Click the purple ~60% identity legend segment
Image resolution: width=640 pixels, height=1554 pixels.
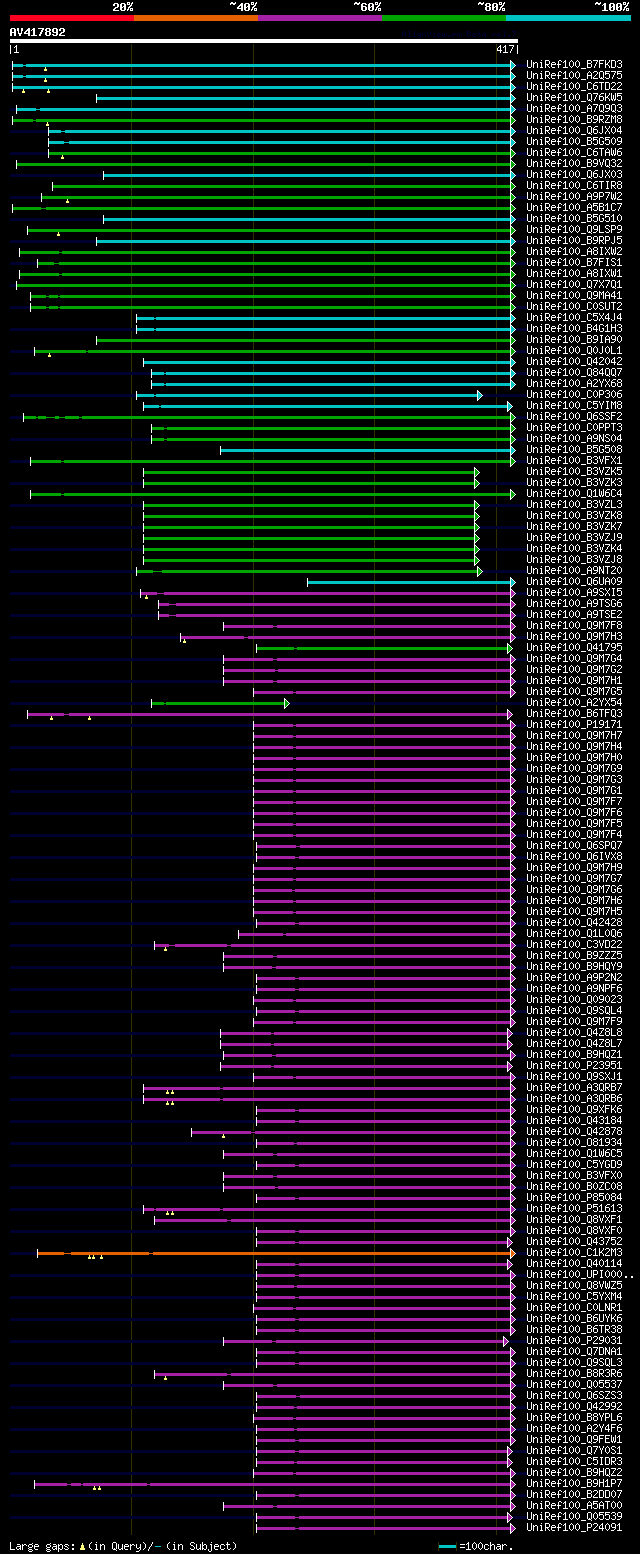pos(320,18)
